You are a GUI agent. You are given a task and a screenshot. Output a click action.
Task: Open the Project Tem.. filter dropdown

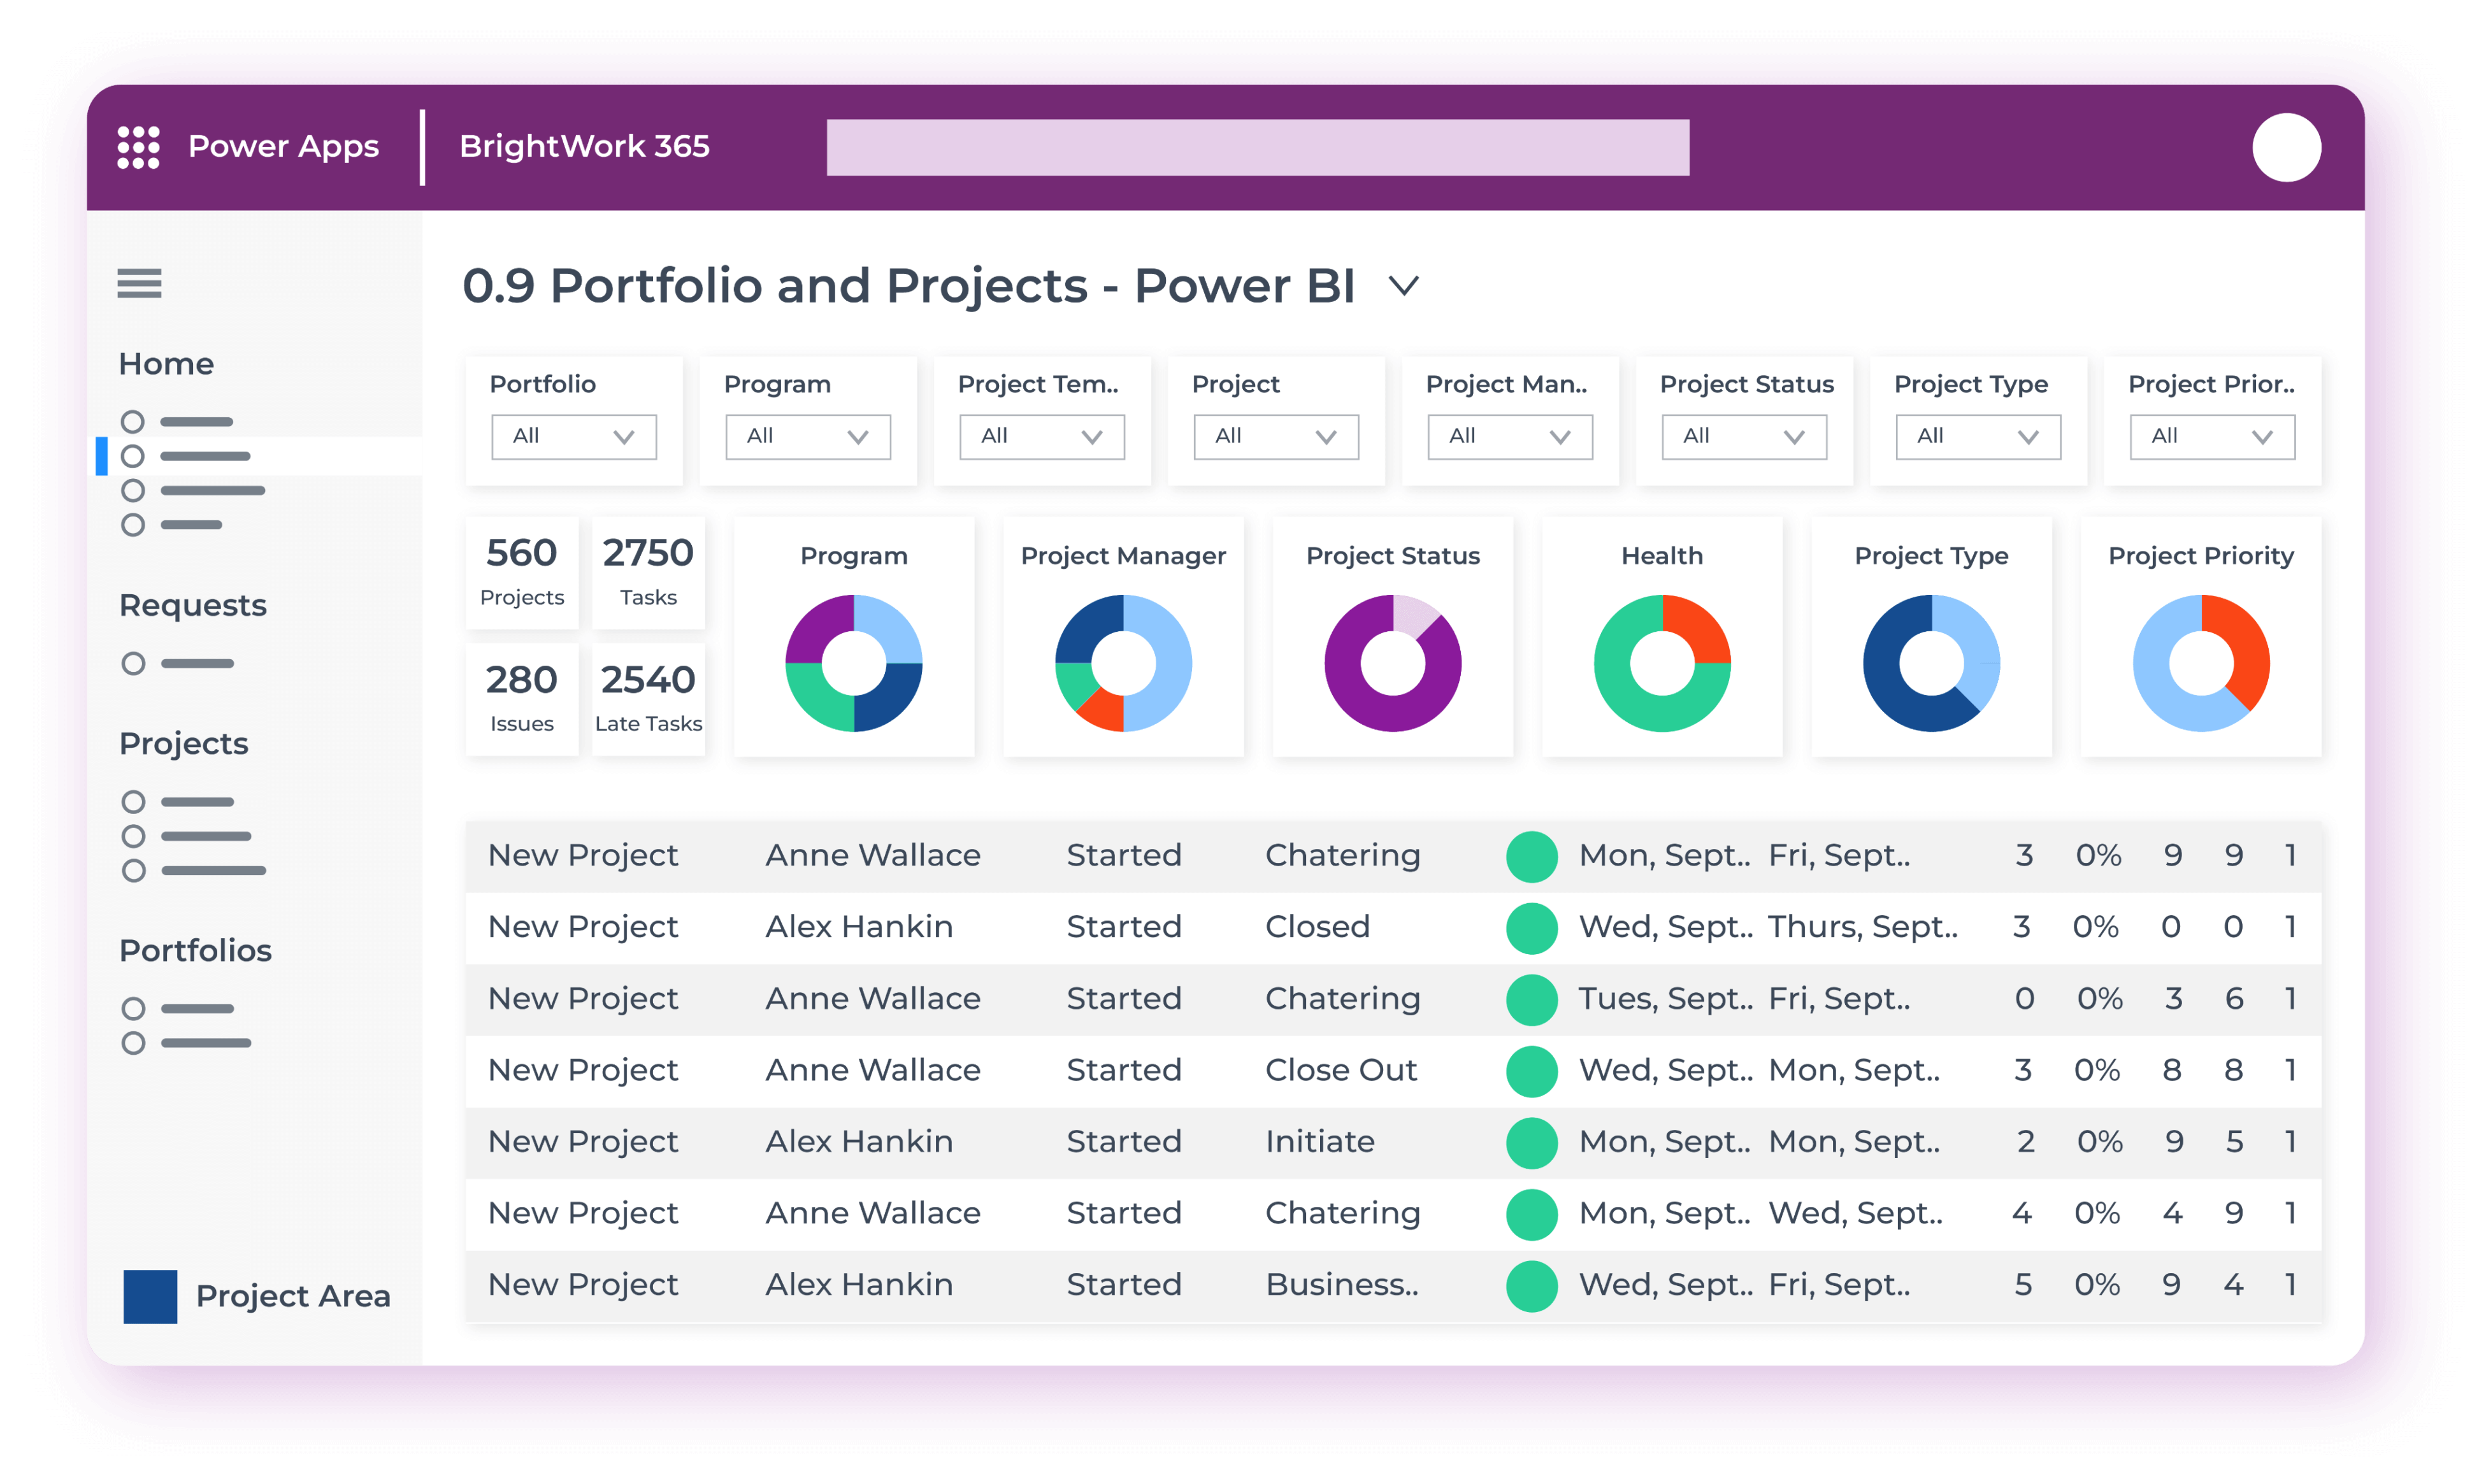click(1042, 437)
